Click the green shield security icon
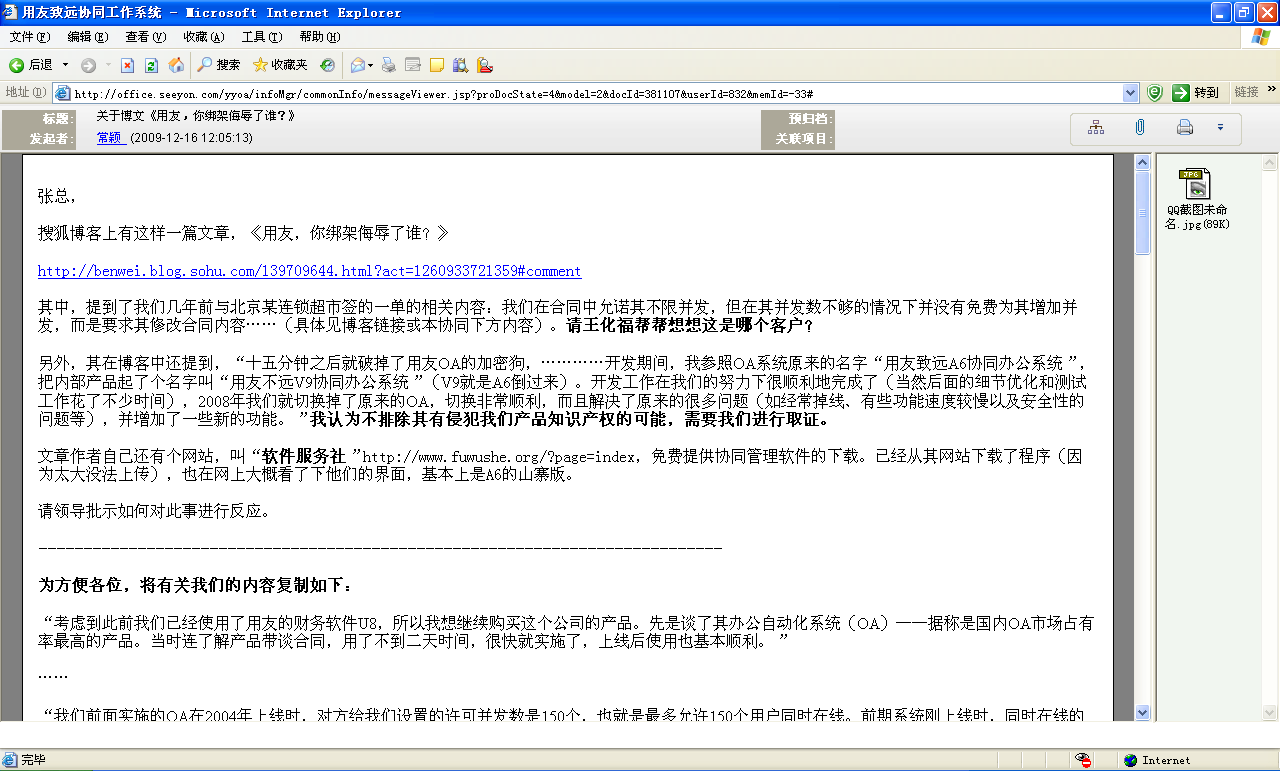This screenshot has height=771, width=1280. [1155, 92]
